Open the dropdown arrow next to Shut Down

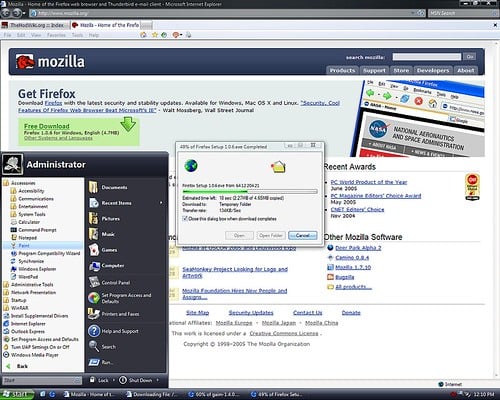click(x=157, y=380)
